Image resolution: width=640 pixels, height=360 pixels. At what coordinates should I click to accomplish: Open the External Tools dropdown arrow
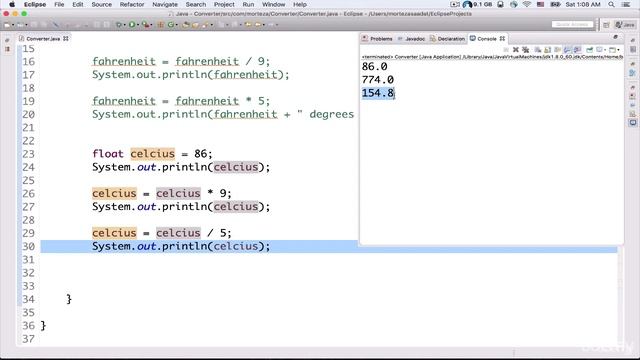pyautogui.click(x=151, y=25)
